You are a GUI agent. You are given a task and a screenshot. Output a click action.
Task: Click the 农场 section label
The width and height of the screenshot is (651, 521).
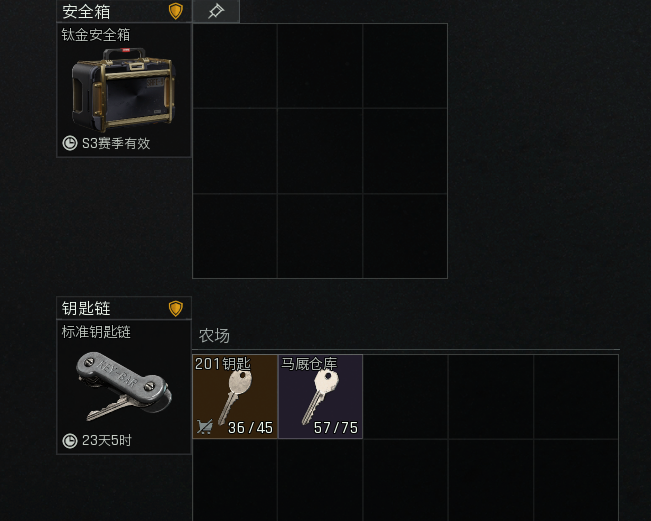coord(214,335)
